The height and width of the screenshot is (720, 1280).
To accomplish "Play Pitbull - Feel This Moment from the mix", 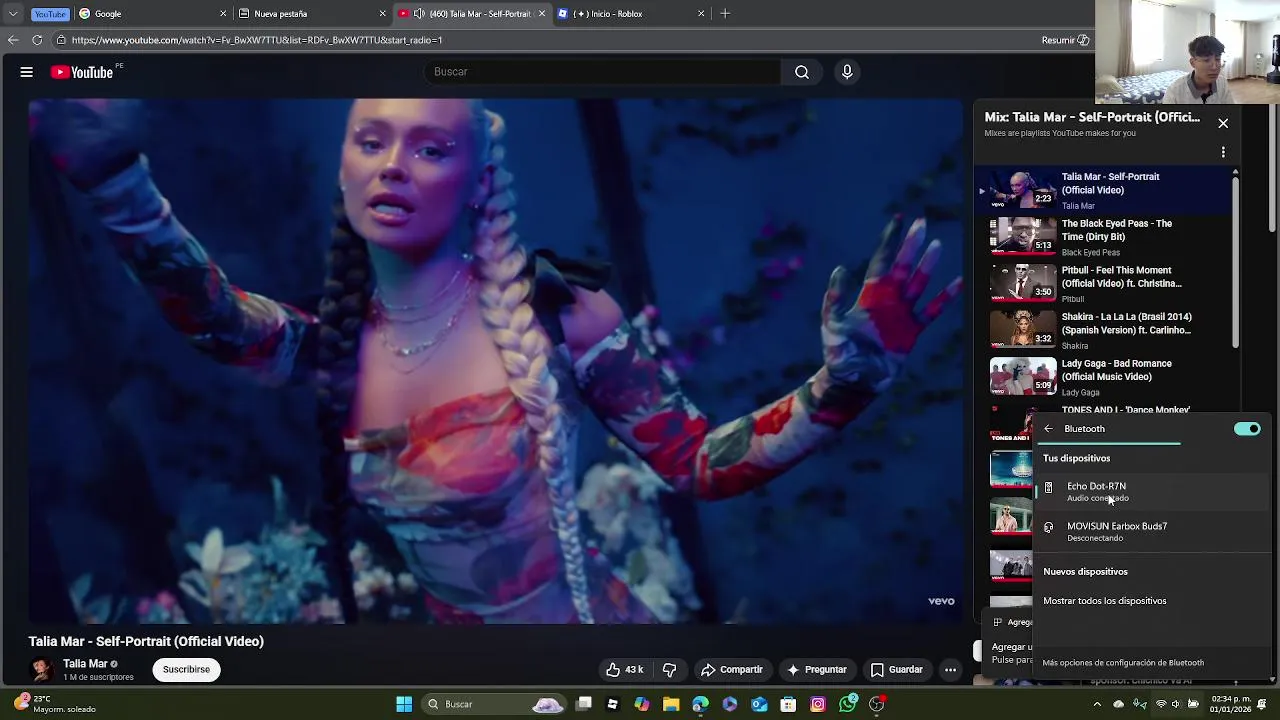I will point(1105,284).
